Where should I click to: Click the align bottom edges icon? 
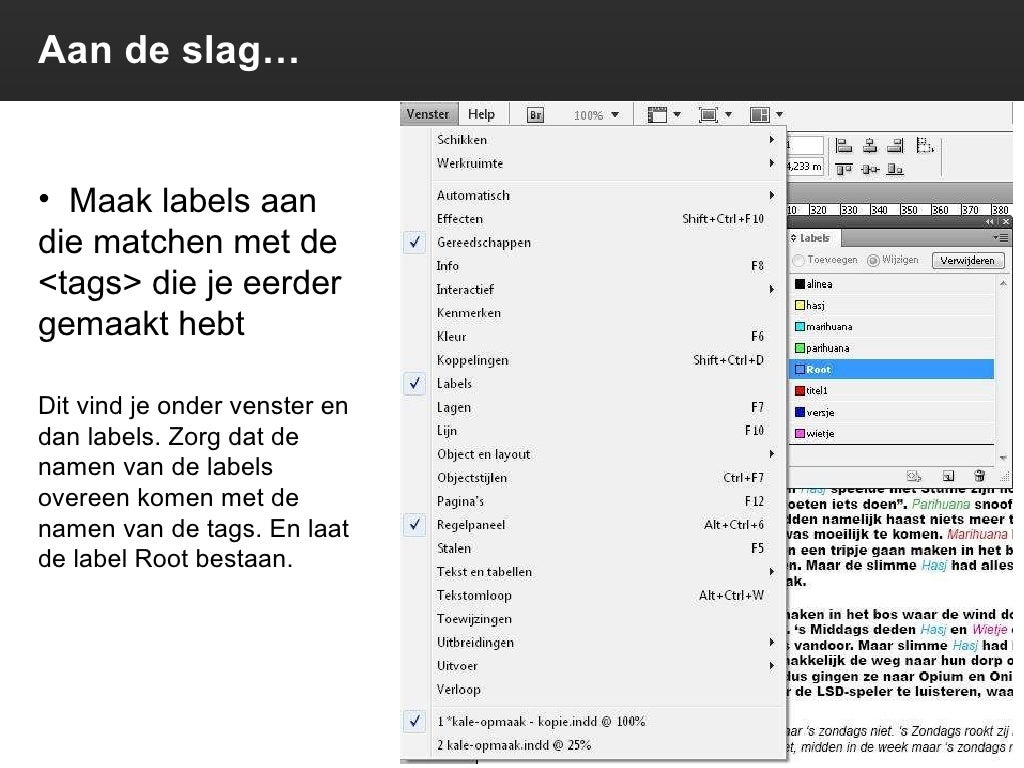click(x=895, y=169)
